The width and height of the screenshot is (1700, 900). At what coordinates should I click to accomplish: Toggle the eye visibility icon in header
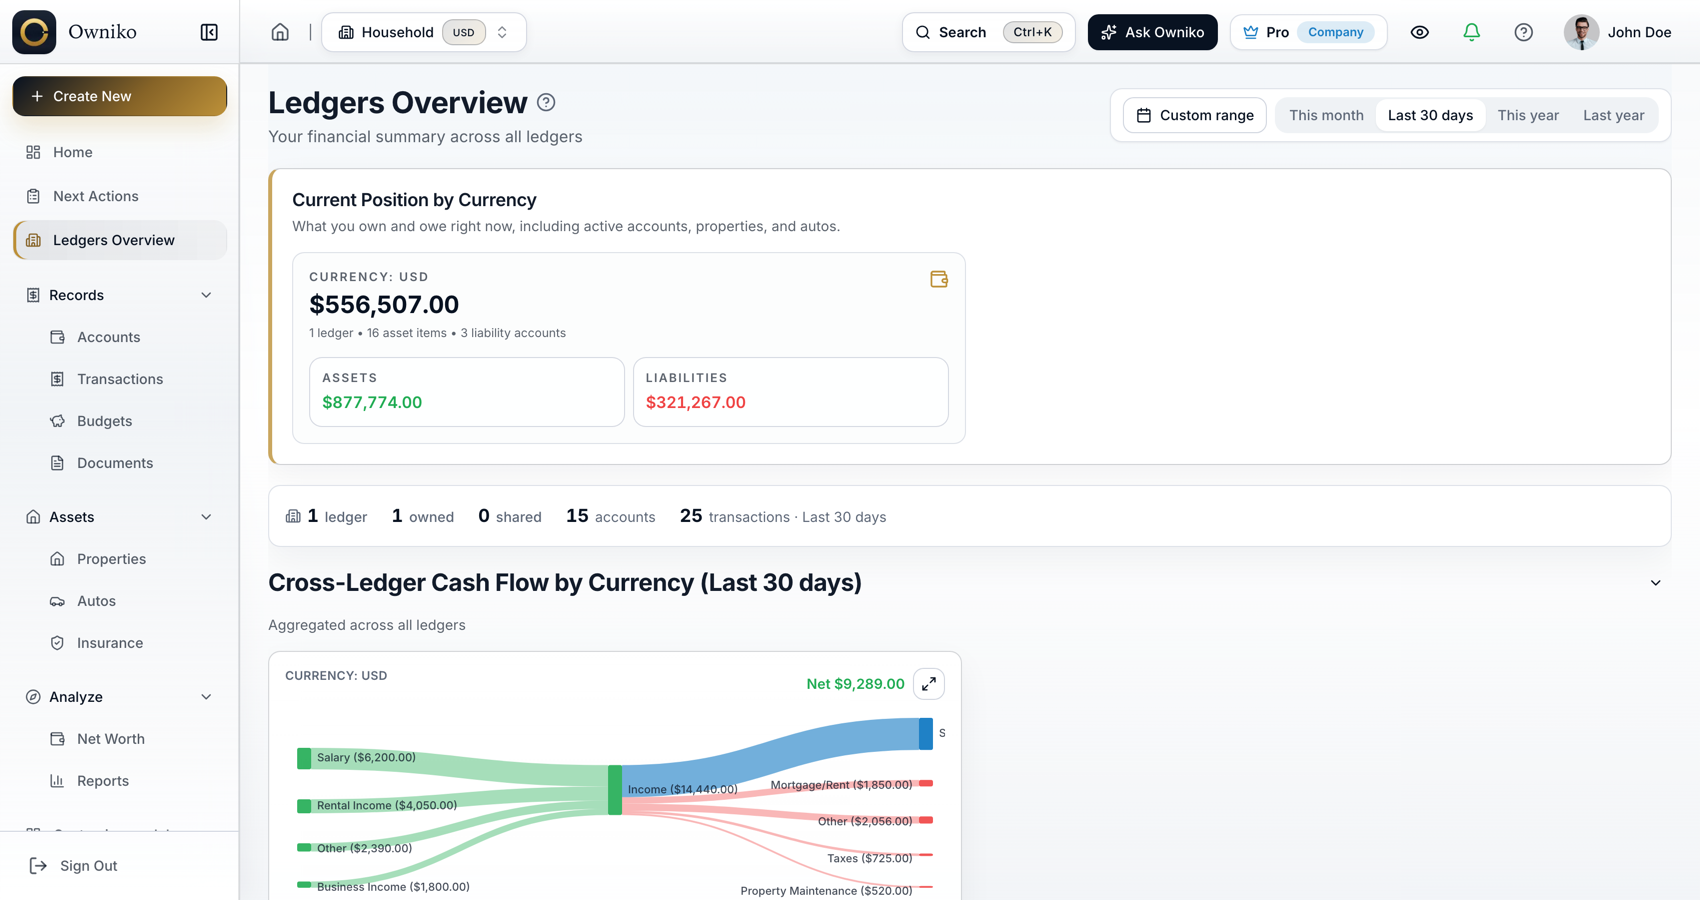click(1419, 32)
